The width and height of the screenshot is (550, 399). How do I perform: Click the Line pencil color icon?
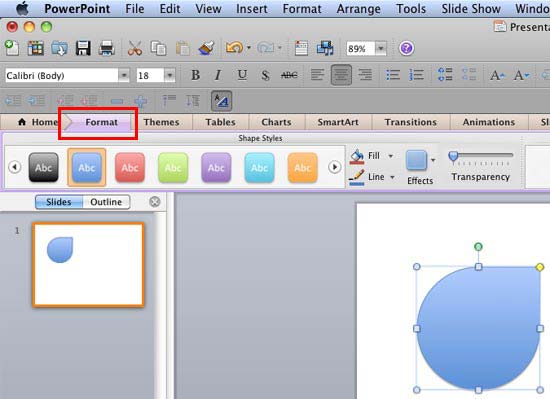point(357,177)
